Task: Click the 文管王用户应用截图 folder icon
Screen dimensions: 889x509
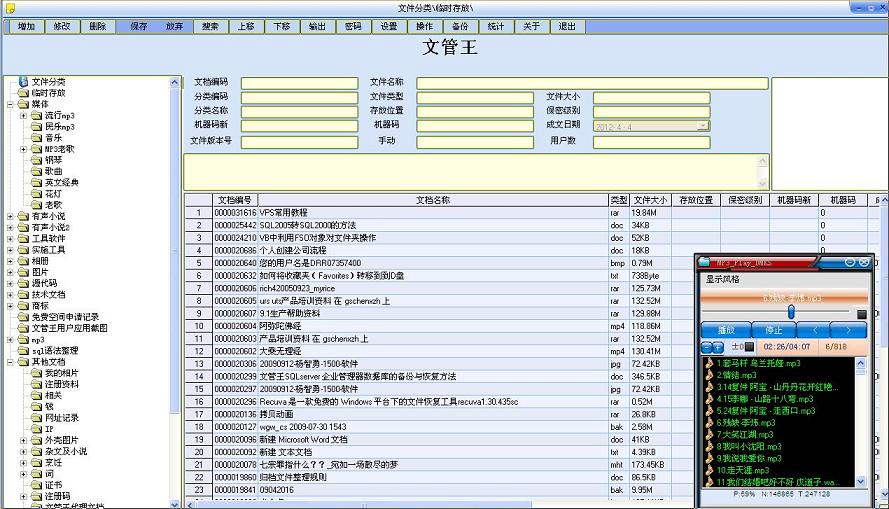Action: (23, 328)
